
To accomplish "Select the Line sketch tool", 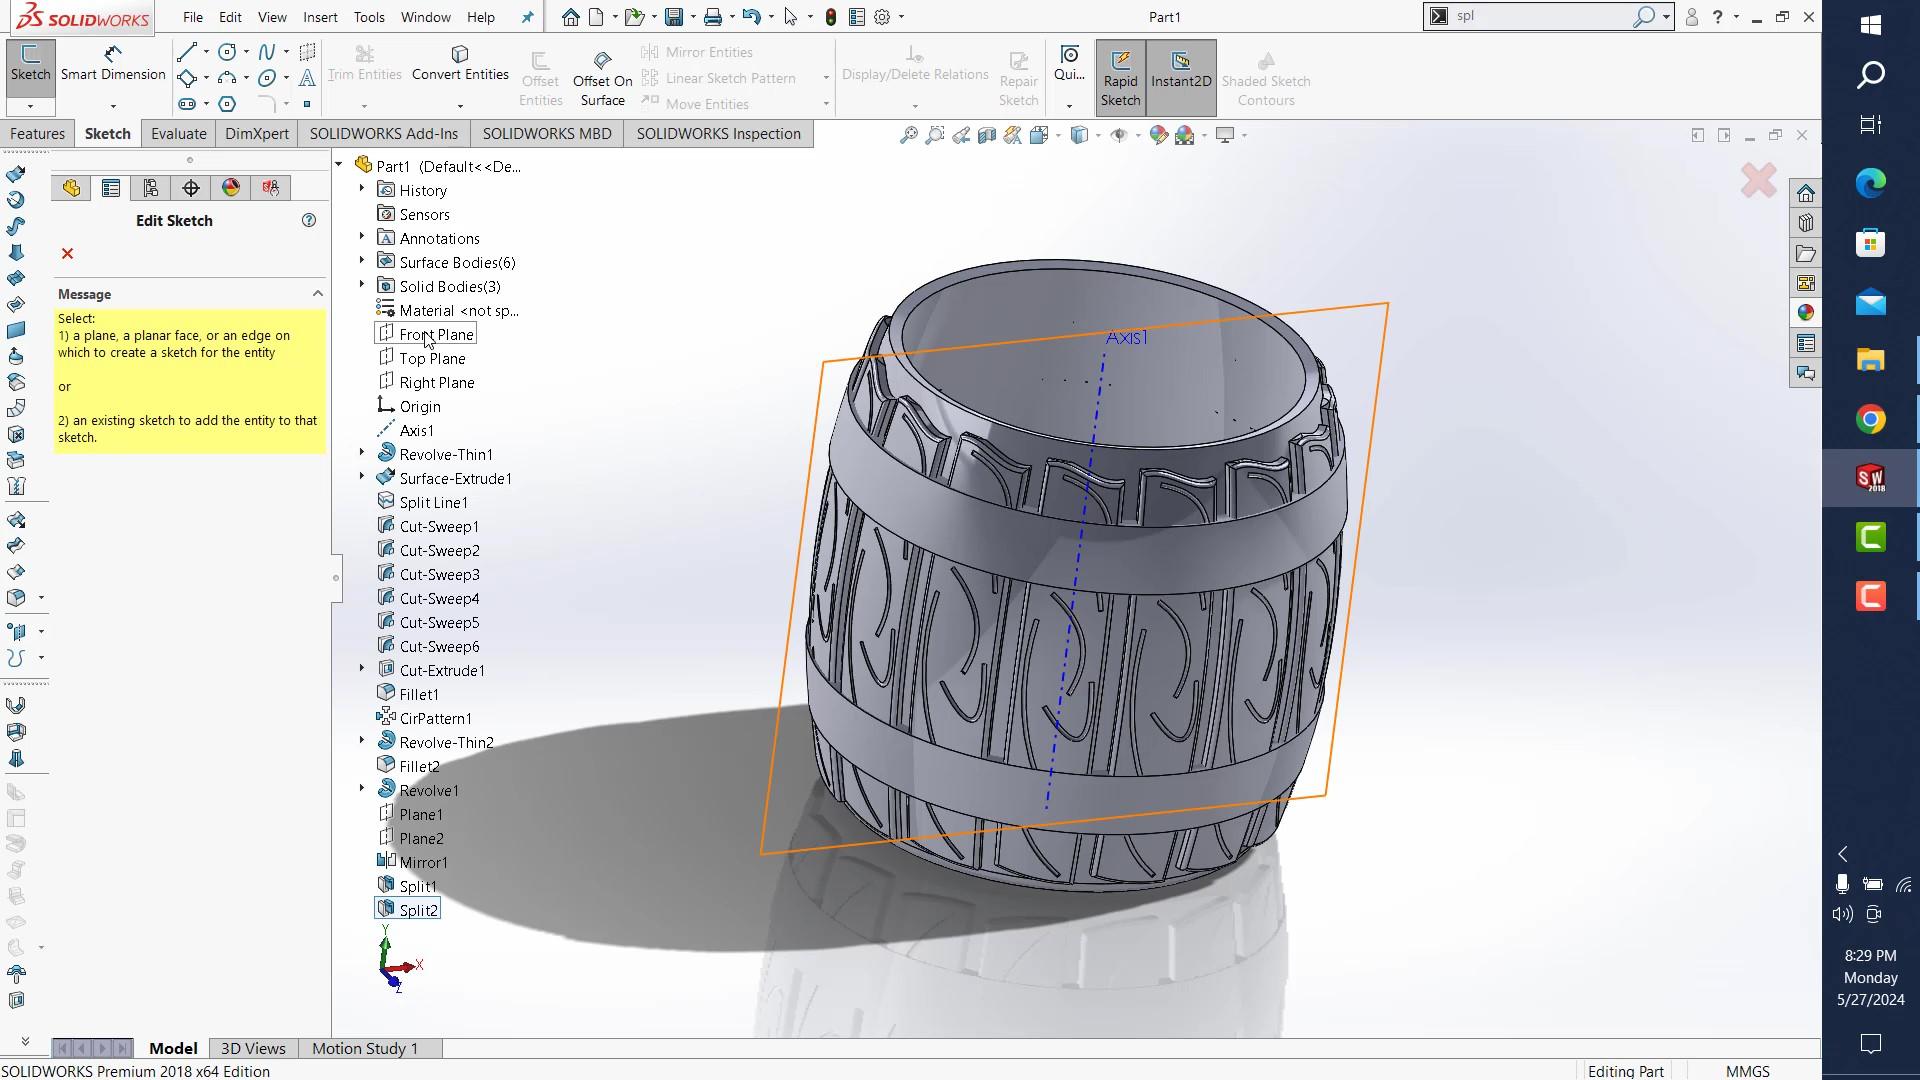I will coord(187,52).
